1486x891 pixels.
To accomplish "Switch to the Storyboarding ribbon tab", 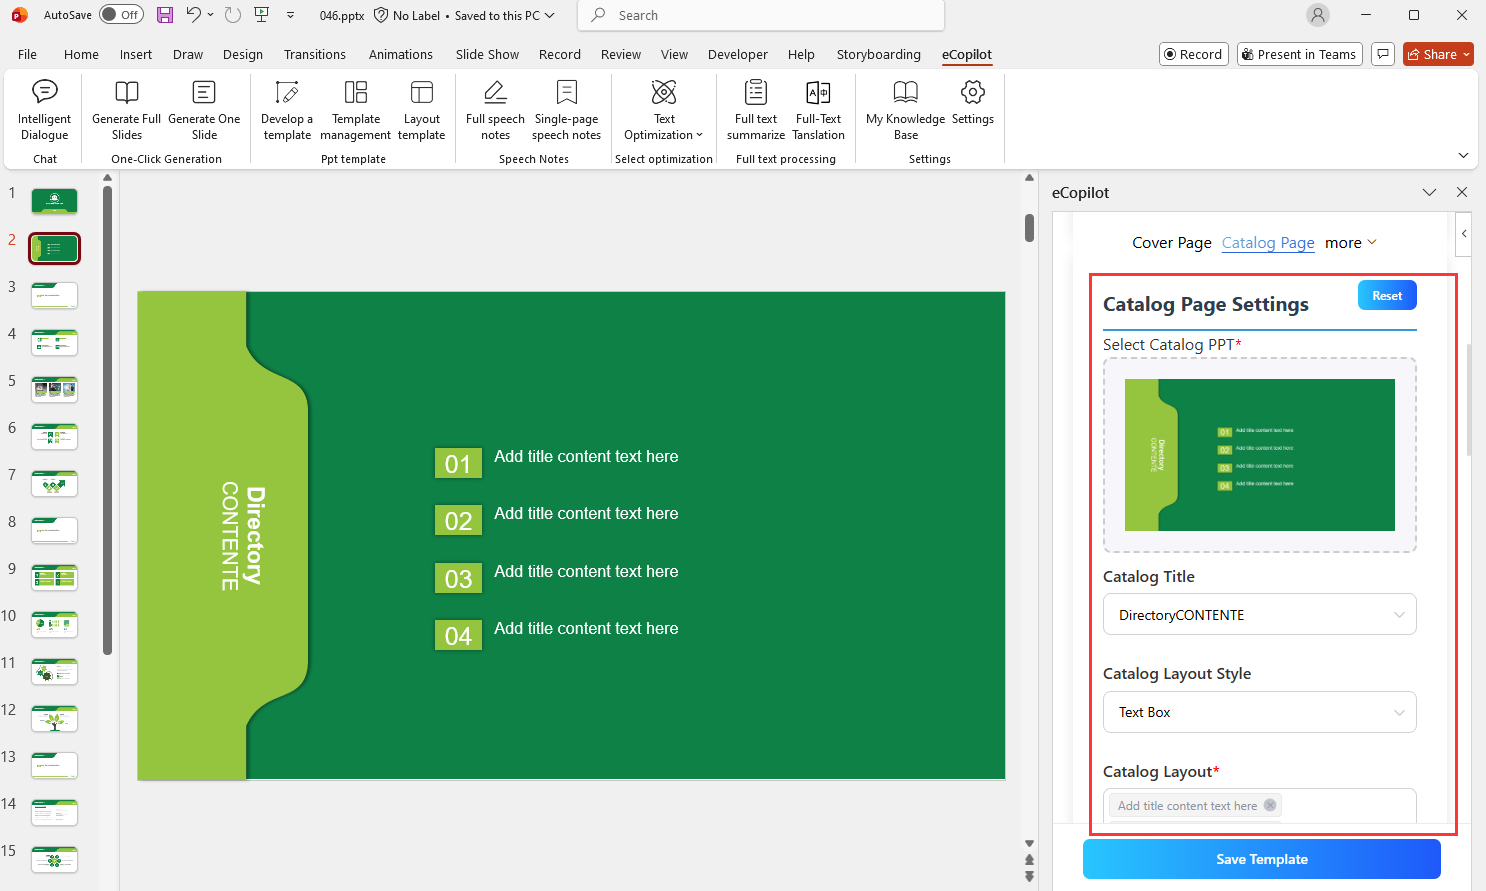I will pyautogui.click(x=878, y=54).
